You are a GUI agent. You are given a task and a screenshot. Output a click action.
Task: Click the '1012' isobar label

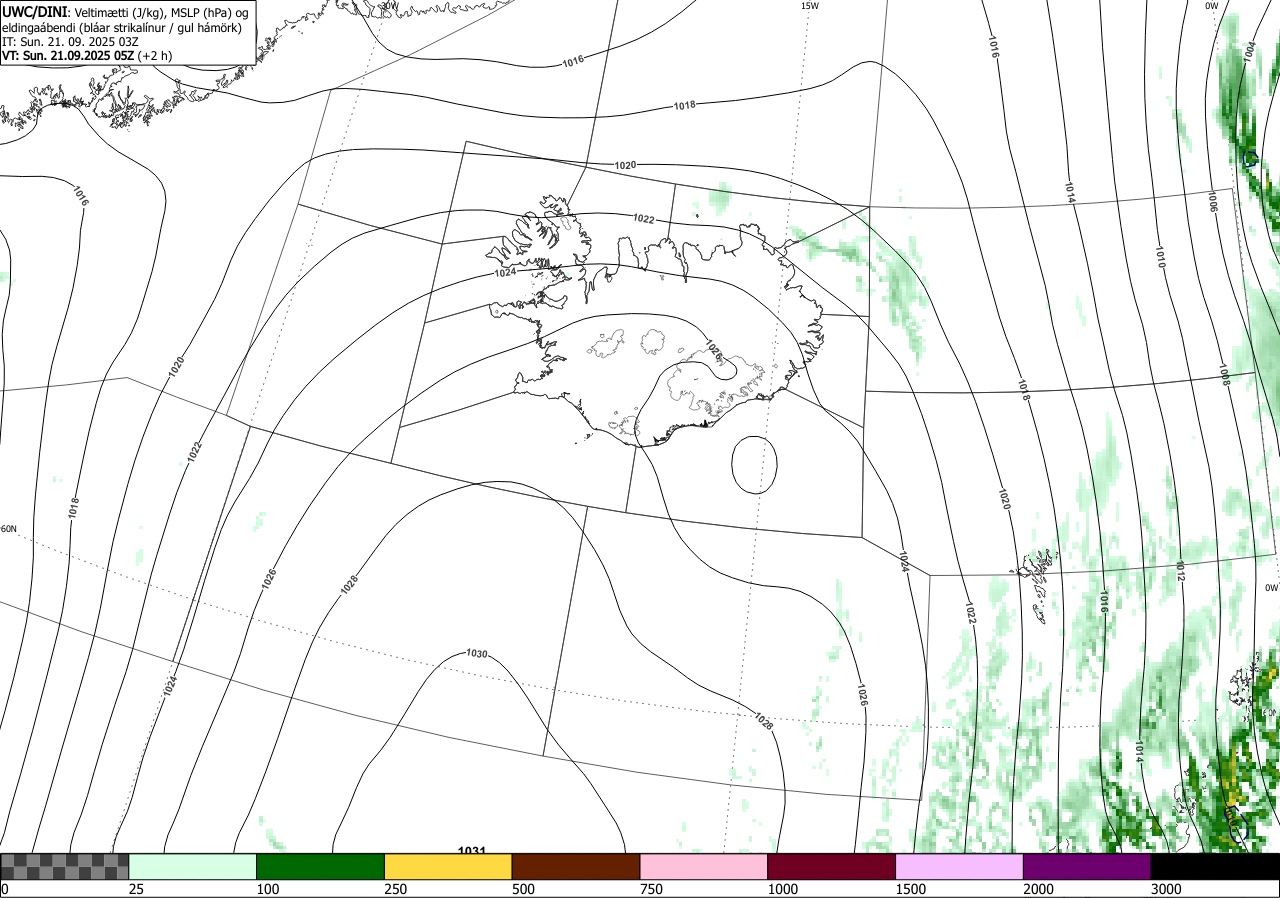tap(1180, 572)
